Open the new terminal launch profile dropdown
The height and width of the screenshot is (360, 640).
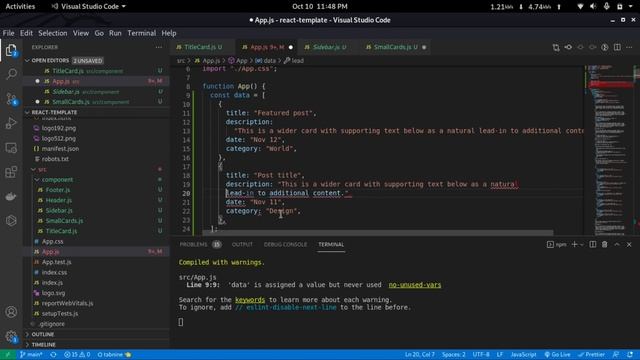[x=581, y=244]
